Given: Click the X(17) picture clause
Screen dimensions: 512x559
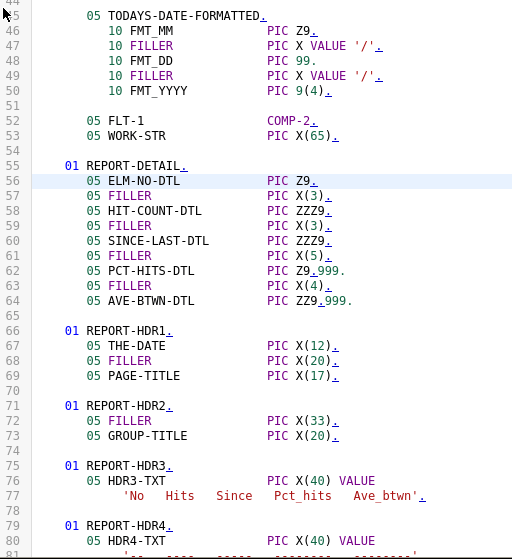Looking at the screenshot, I should click(313, 376).
